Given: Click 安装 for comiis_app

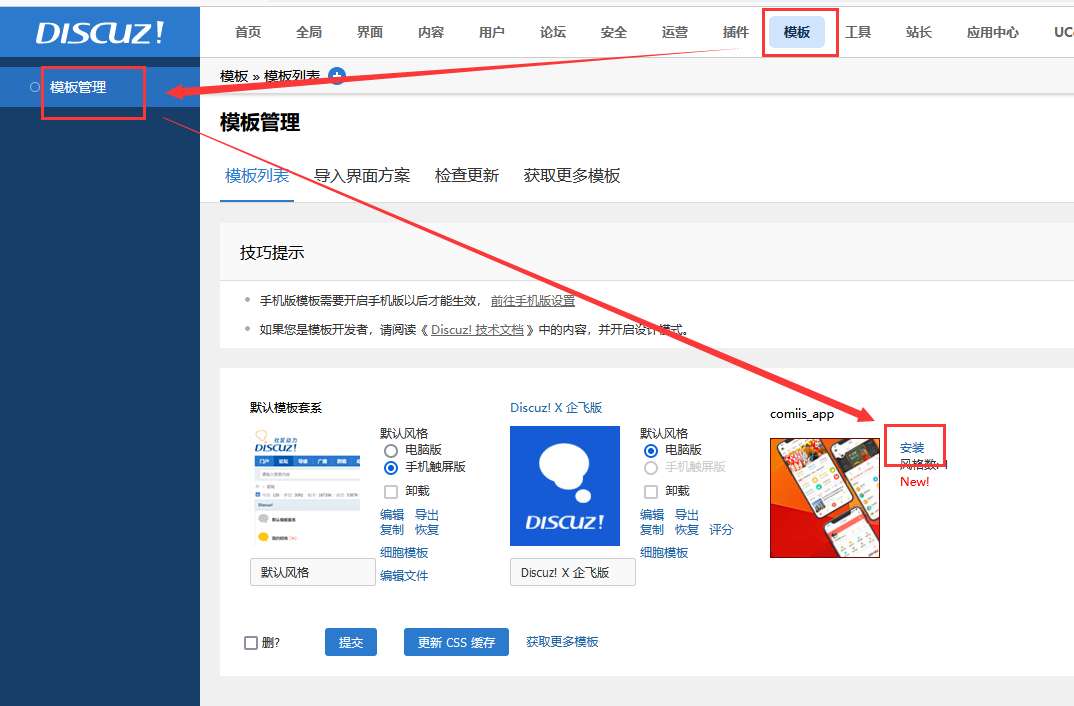Looking at the screenshot, I should pyautogui.click(x=912, y=448).
